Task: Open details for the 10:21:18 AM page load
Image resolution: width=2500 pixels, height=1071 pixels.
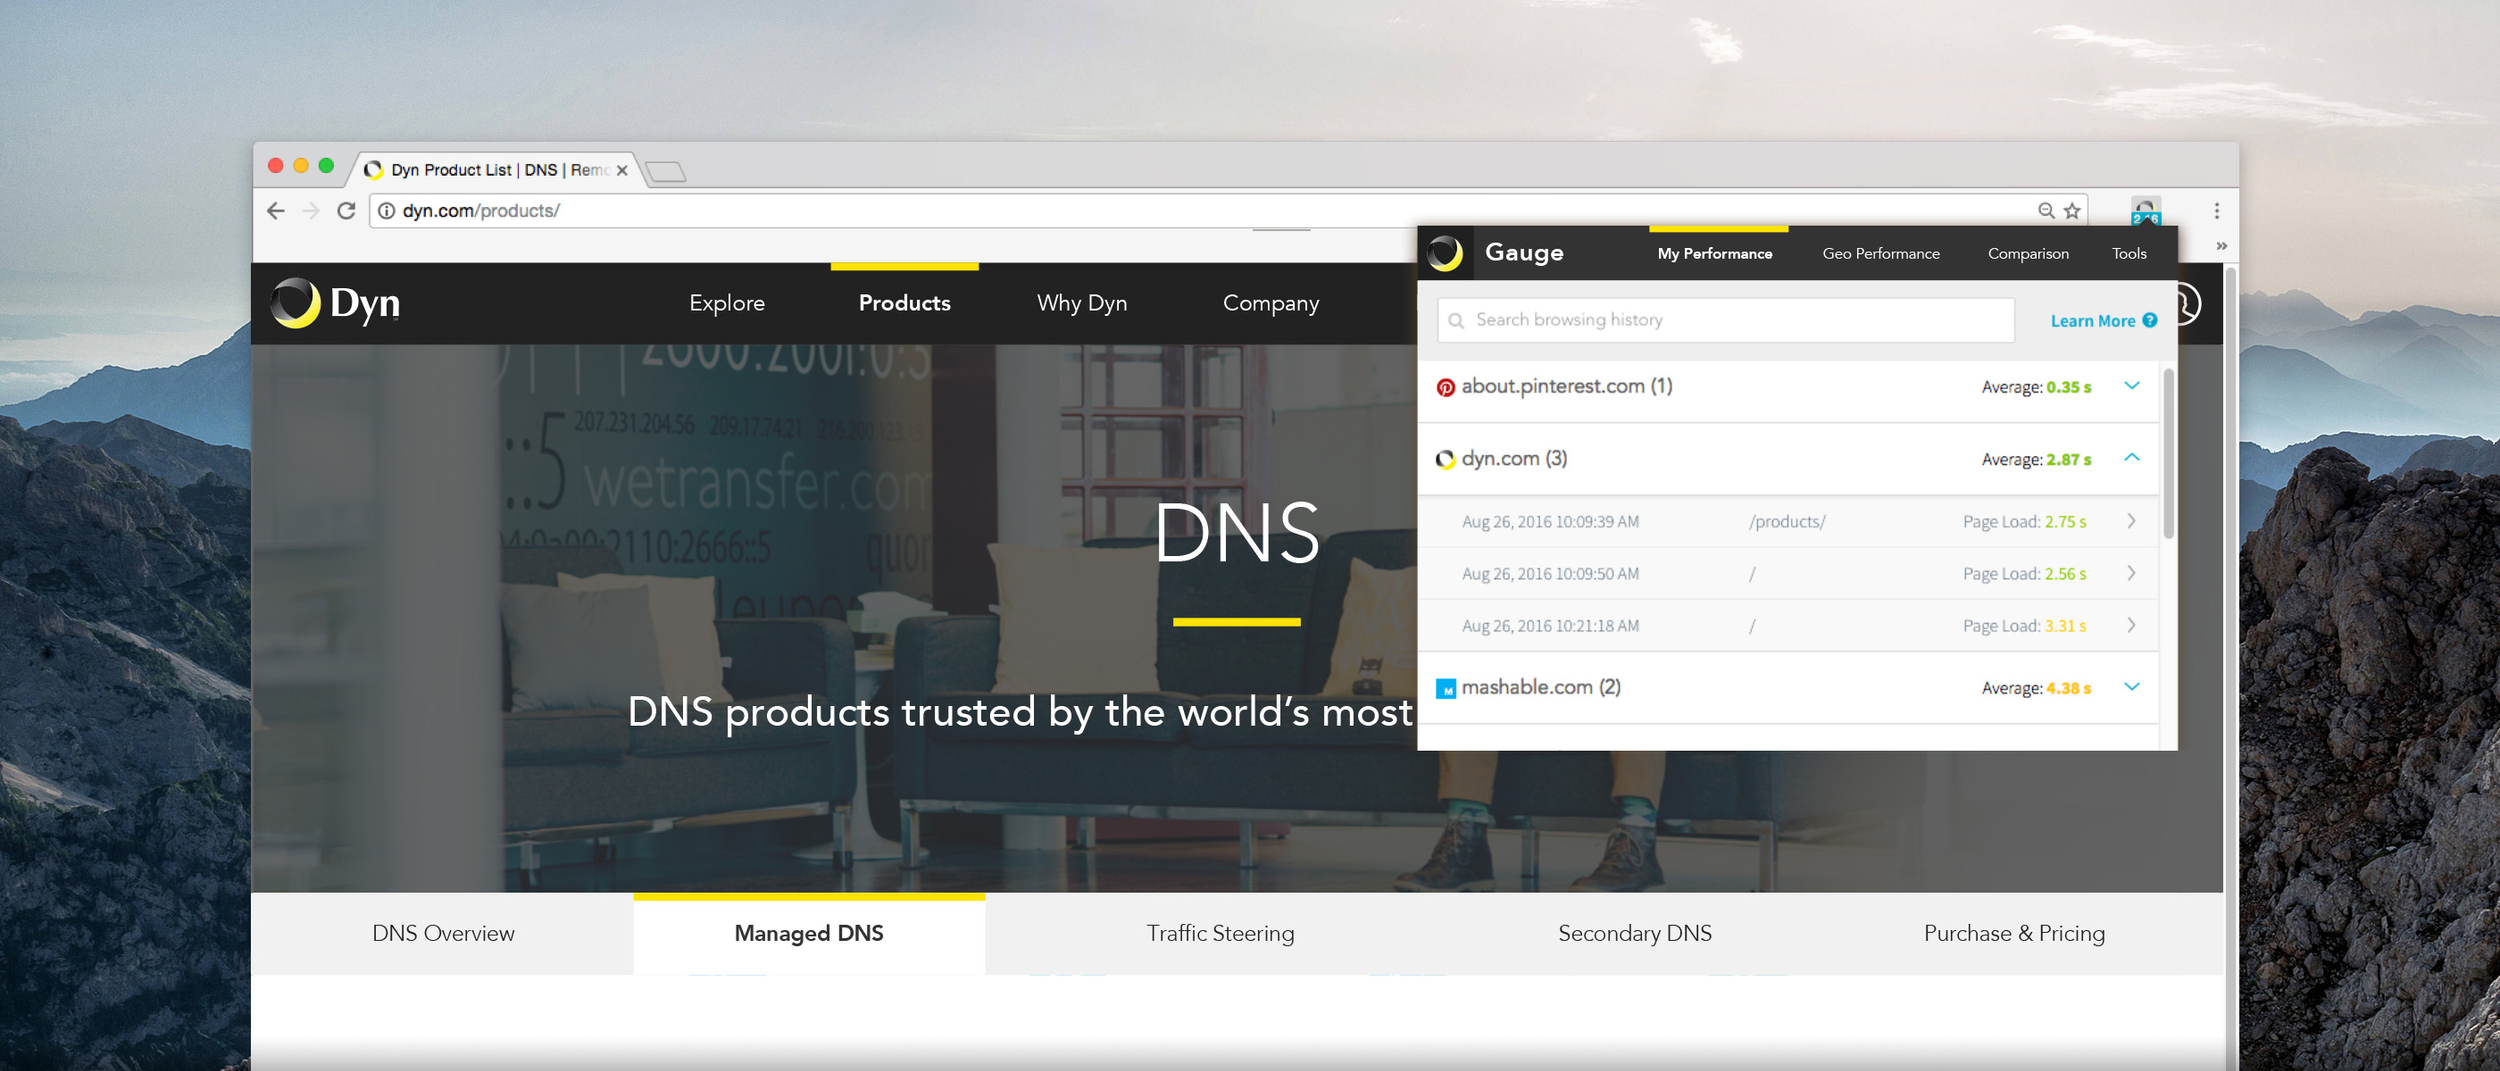Action: pos(2132,625)
